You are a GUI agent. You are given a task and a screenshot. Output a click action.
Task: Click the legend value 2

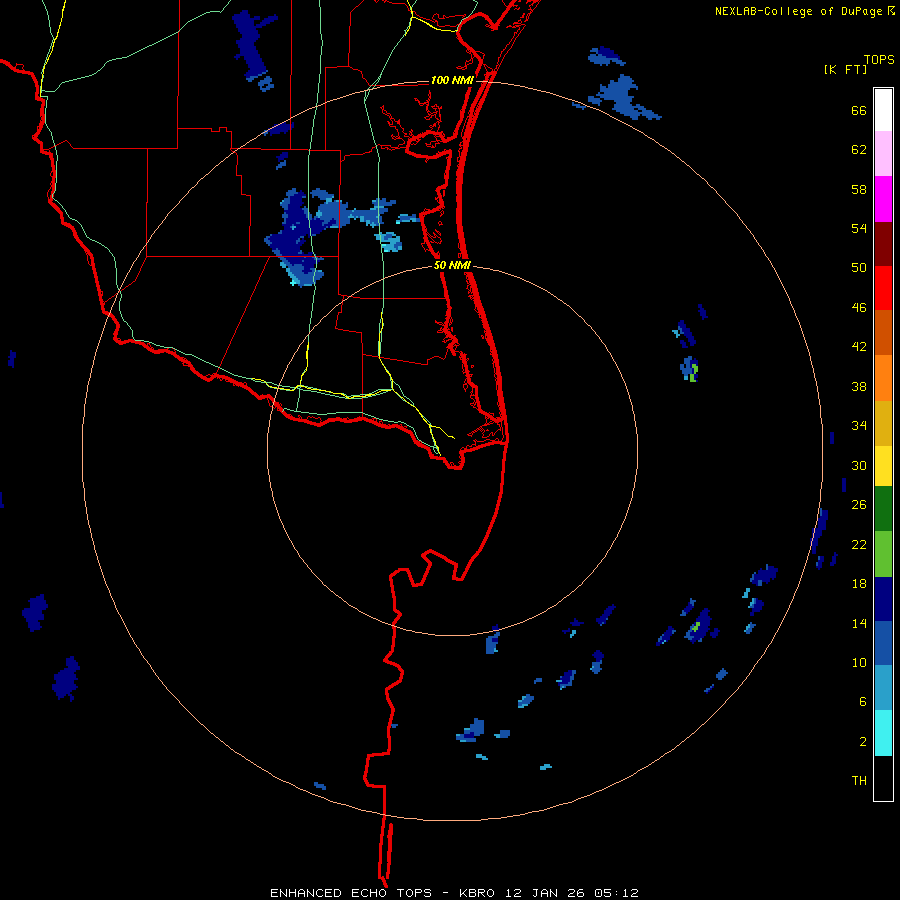(863, 741)
